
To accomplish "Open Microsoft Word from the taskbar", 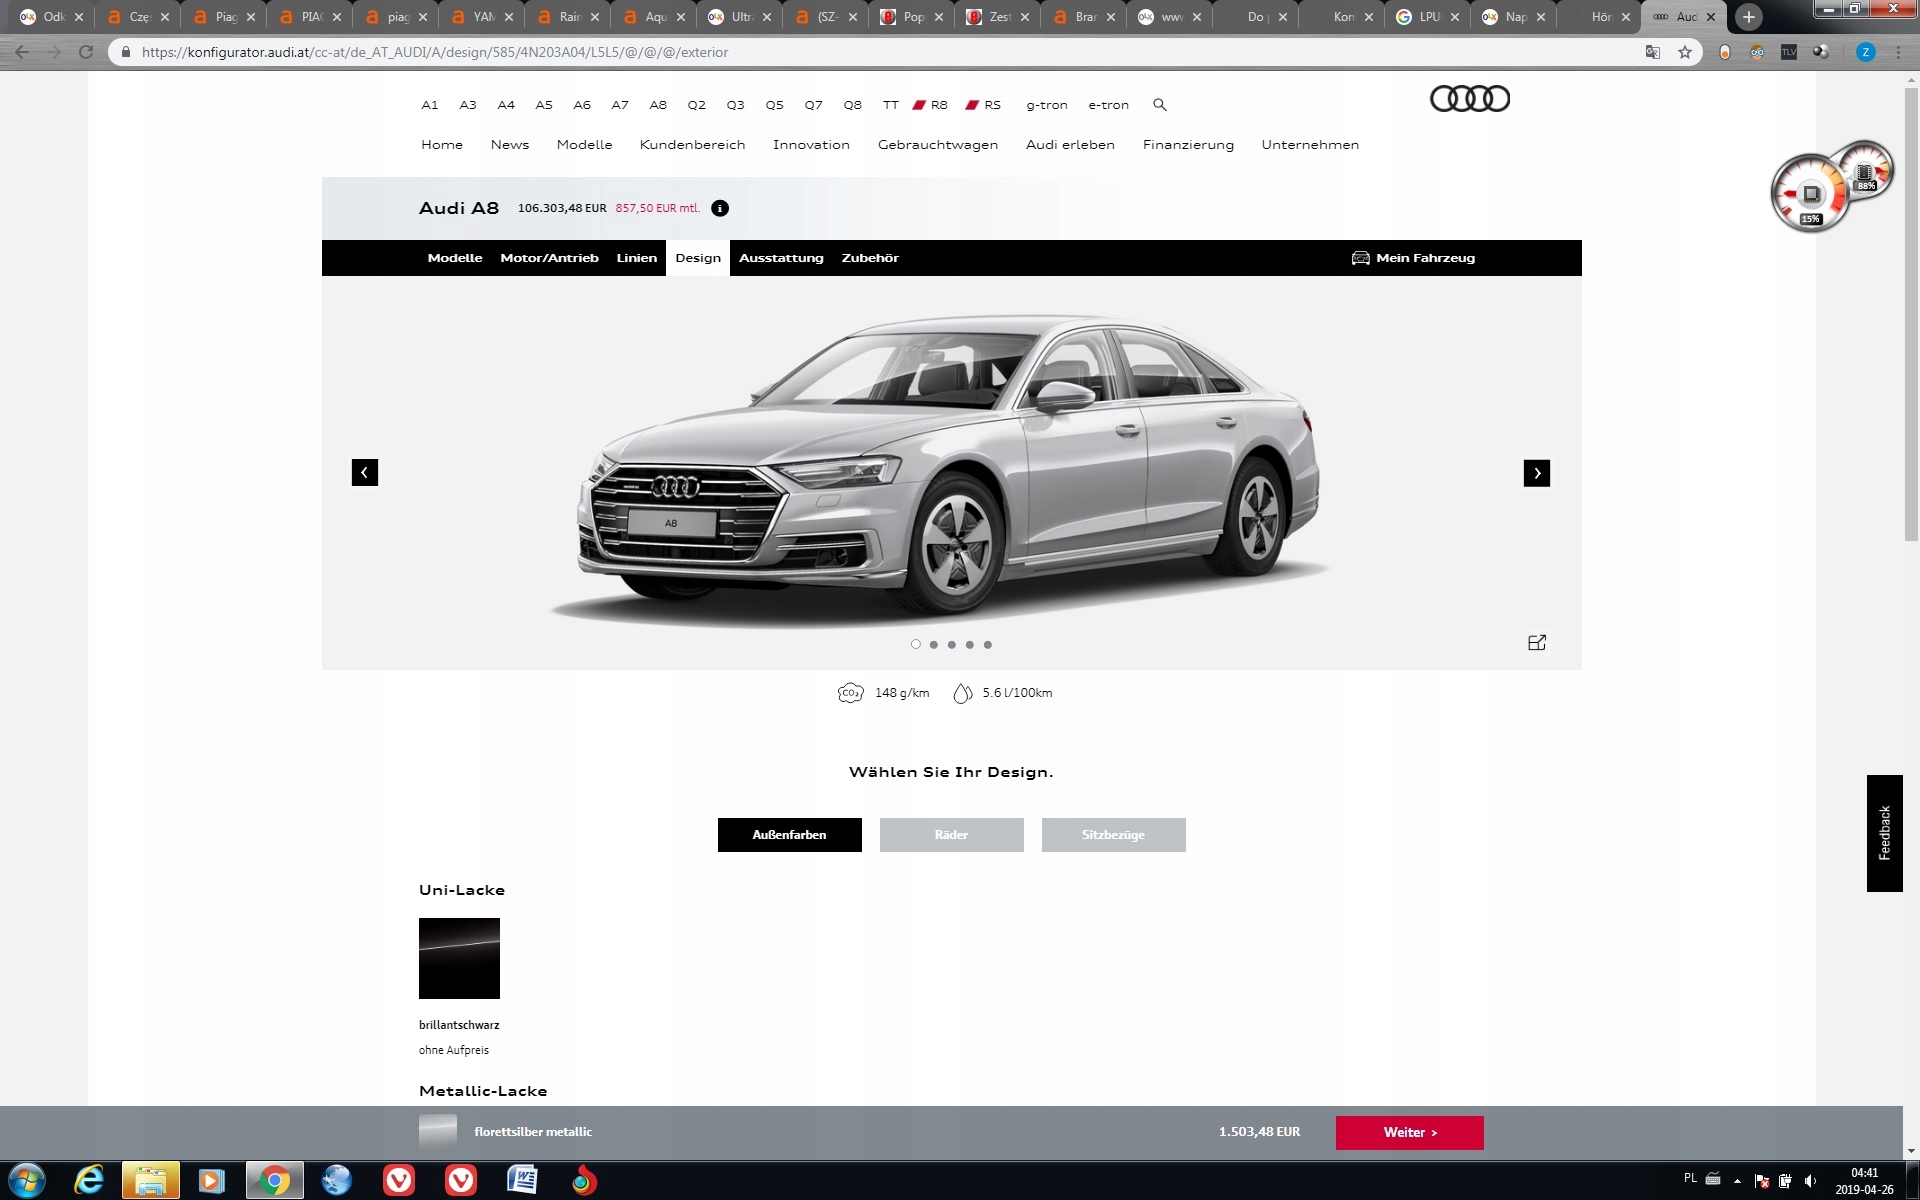I will [522, 1181].
